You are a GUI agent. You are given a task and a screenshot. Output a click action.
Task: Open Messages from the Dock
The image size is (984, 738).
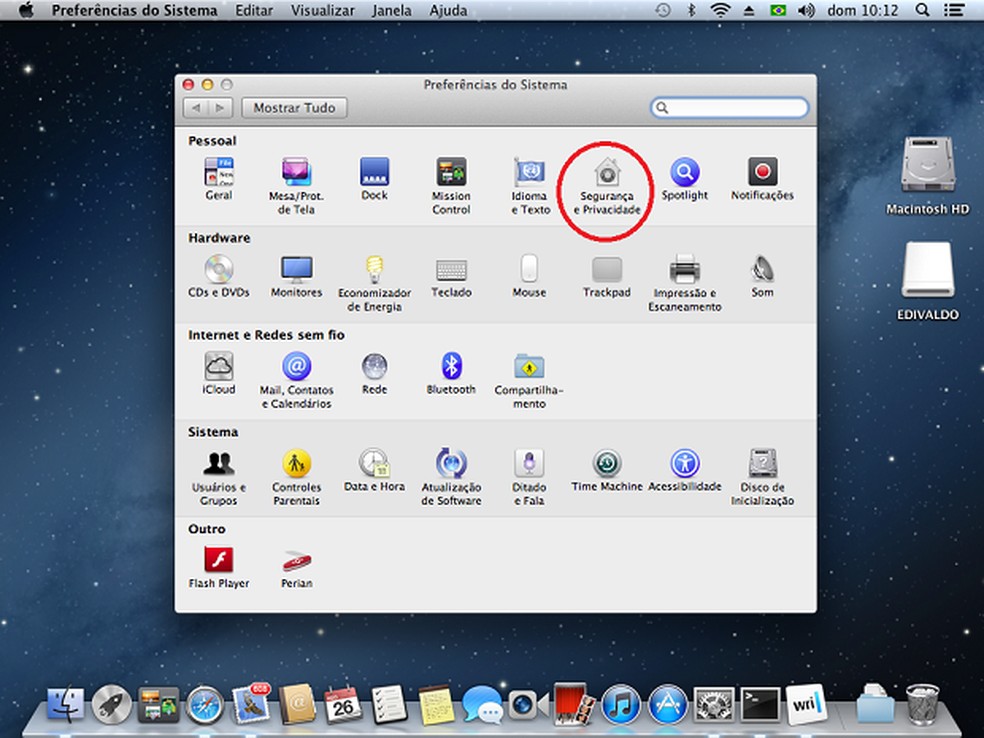[x=483, y=704]
